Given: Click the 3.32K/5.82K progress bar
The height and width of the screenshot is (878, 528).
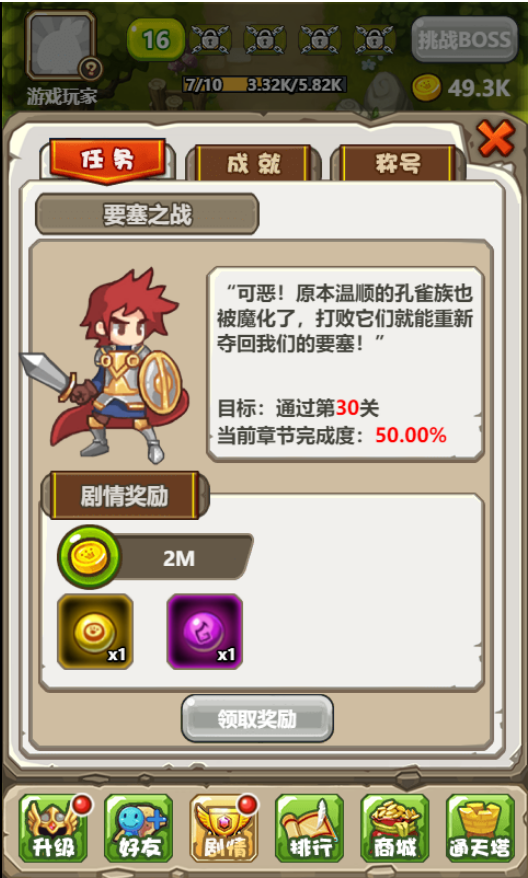Looking at the screenshot, I should [264, 85].
